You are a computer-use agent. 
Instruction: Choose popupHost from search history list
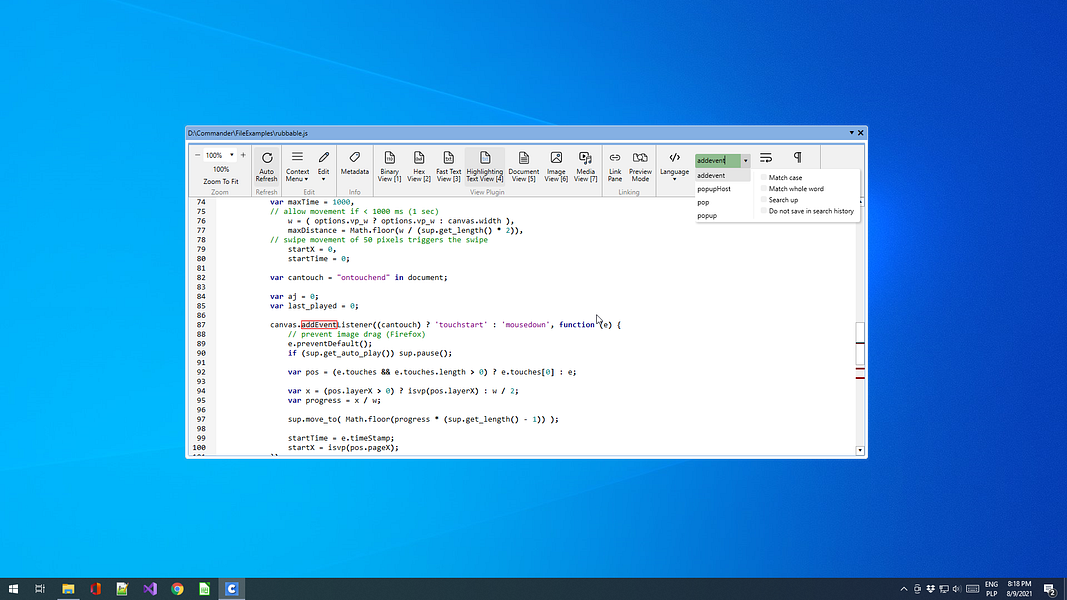[x=714, y=189]
